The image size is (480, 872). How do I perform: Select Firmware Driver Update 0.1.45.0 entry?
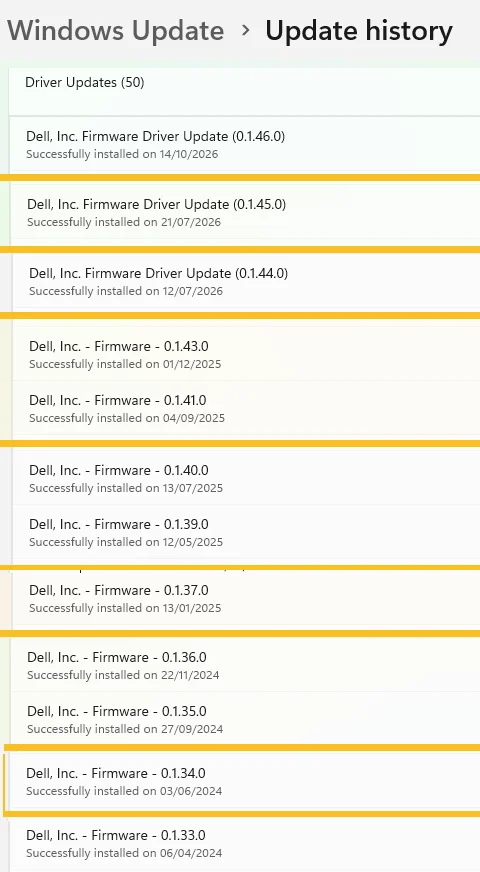(x=245, y=212)
